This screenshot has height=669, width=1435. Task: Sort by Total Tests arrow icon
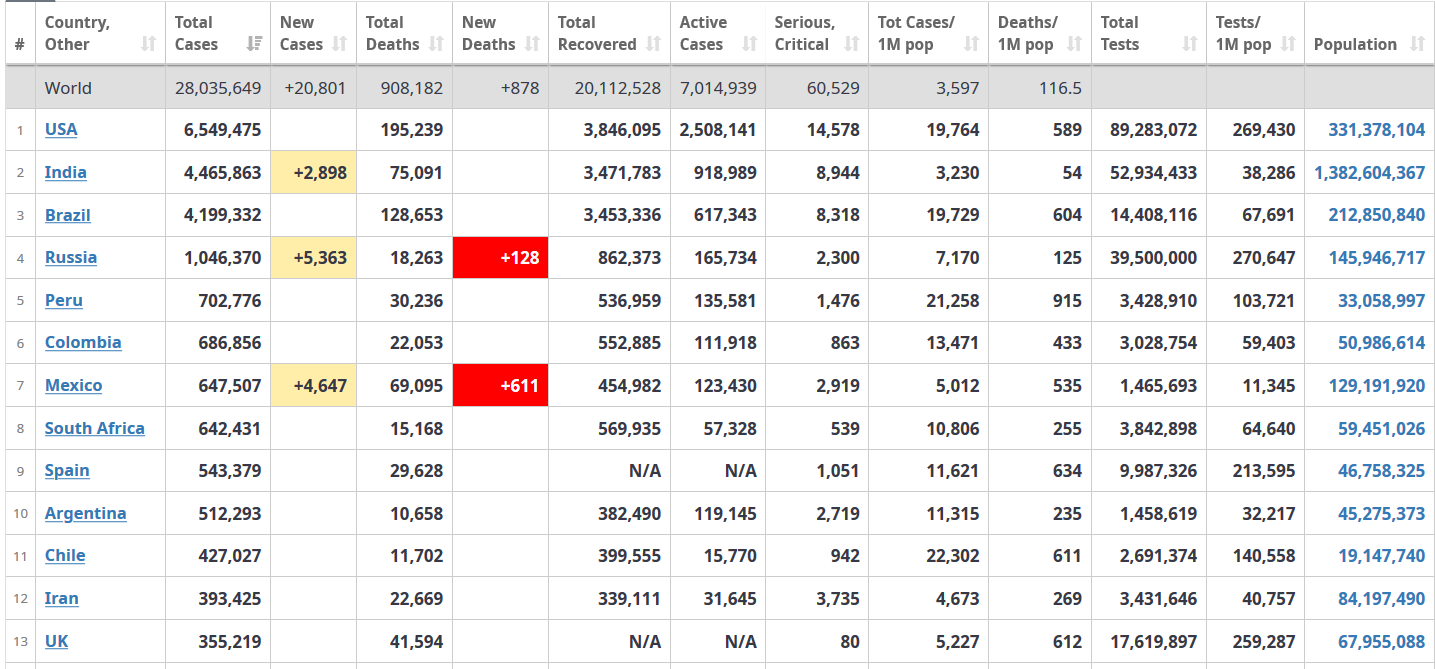1190,44
